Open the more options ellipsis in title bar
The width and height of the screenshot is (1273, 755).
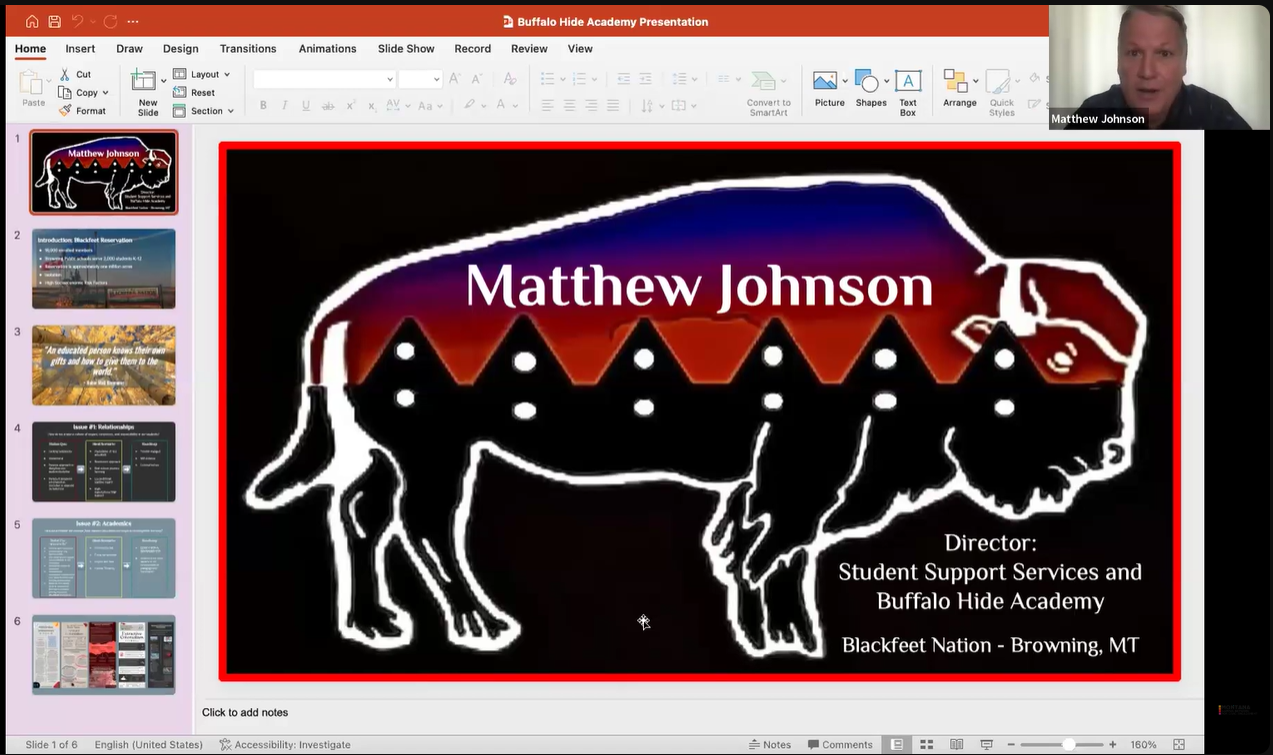click(133, 21)
